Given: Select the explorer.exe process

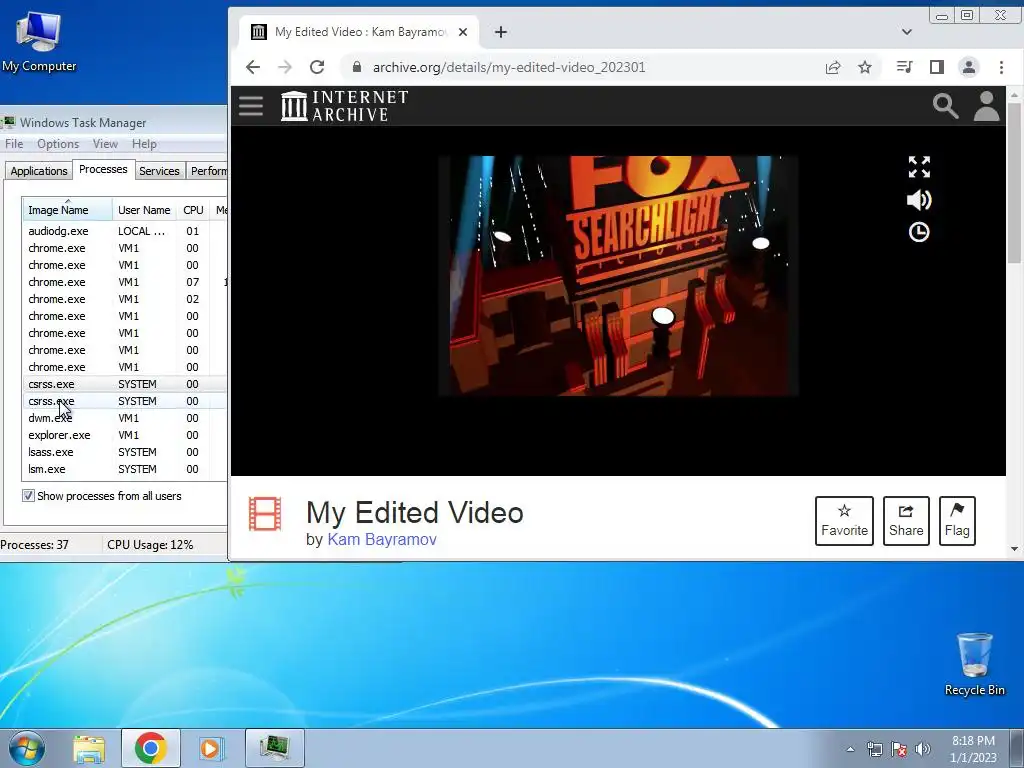Looking at the screenshot, I should (124, 435).
